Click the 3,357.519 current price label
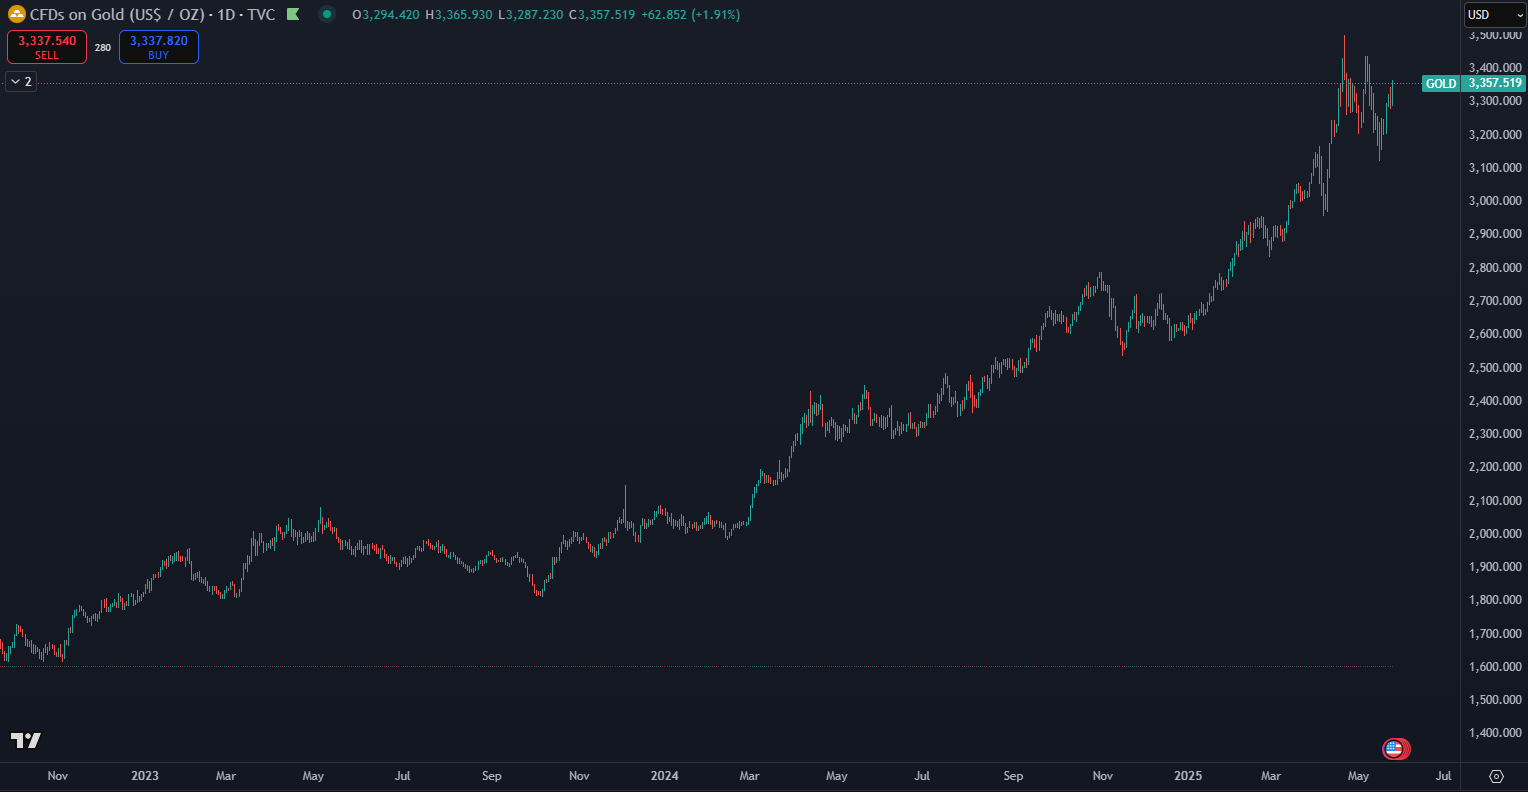 [x=1494, y=84]
